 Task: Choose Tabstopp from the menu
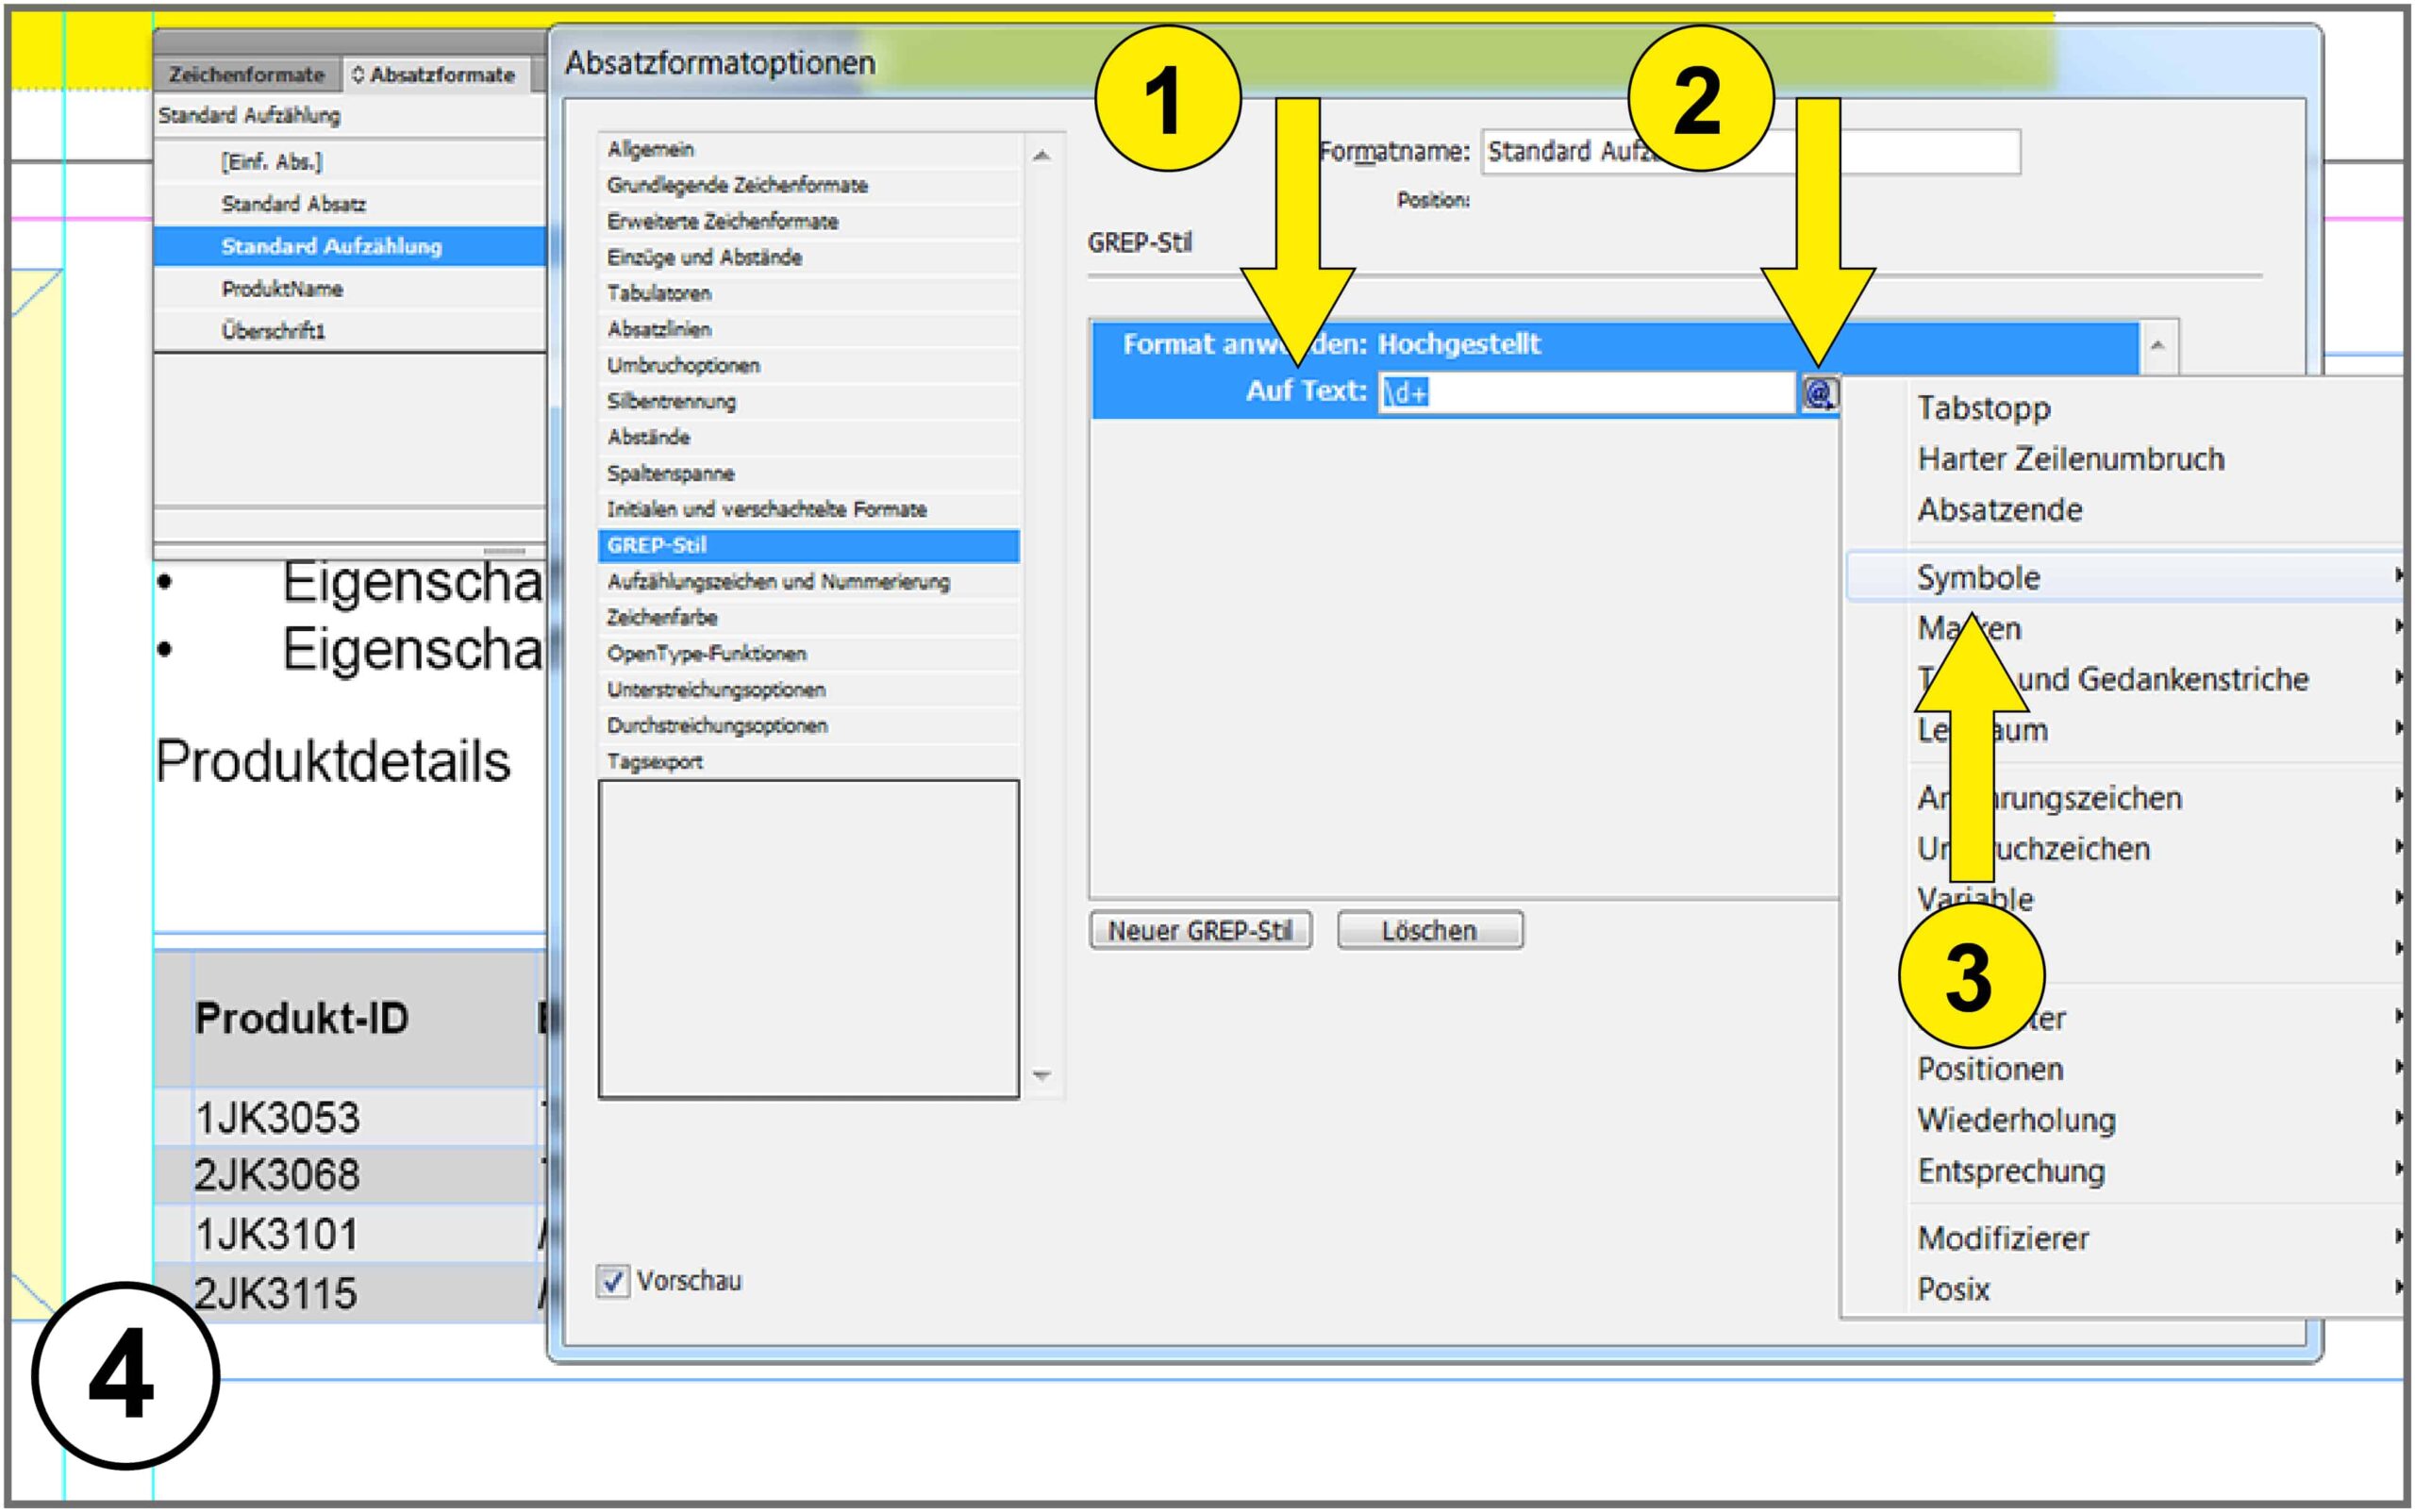point(1984,408)
